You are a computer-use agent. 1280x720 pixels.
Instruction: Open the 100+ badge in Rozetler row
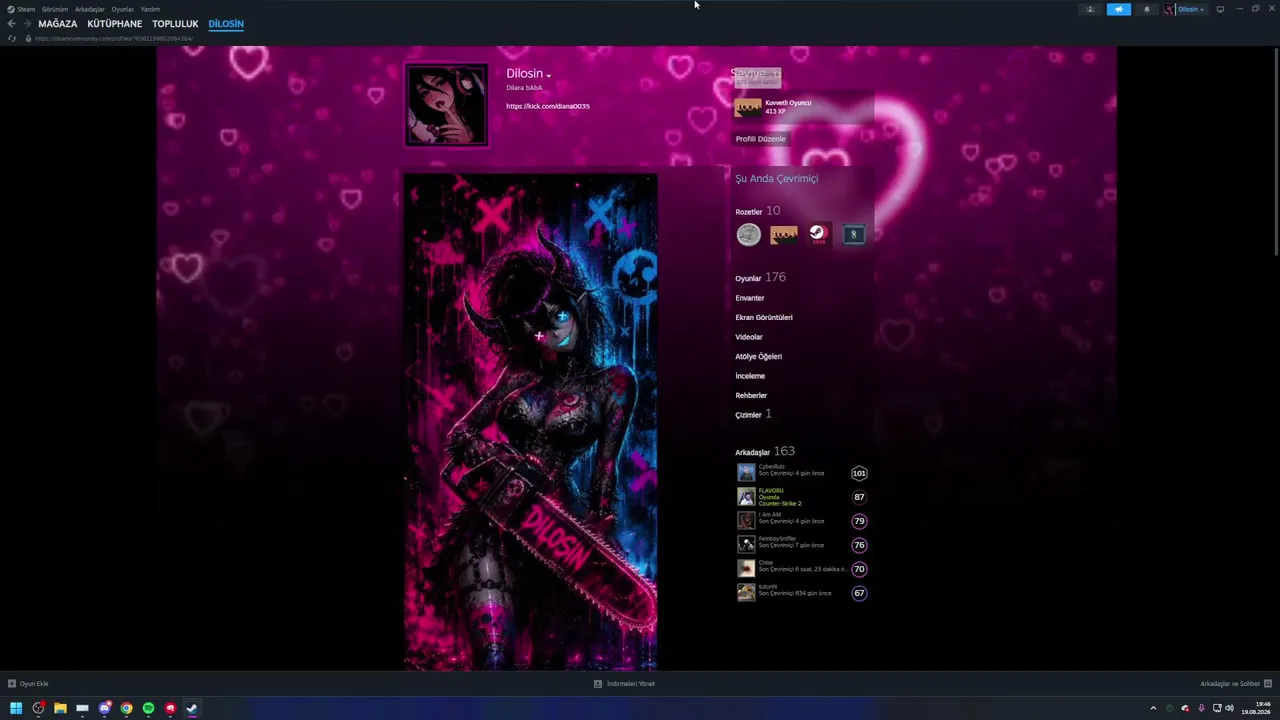783,234
